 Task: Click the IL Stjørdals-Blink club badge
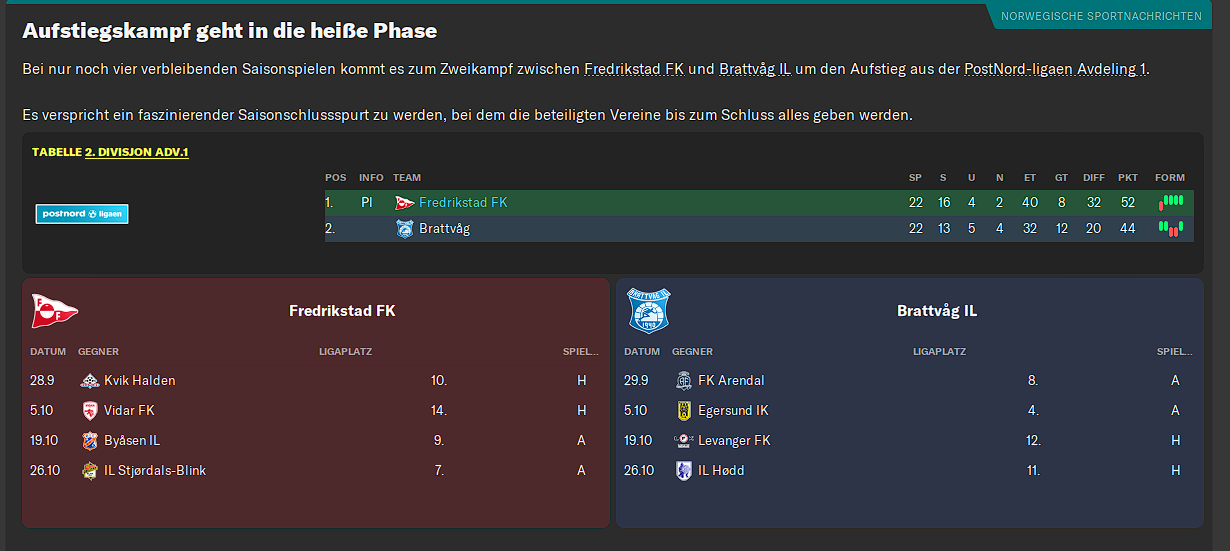pos(90,471)
